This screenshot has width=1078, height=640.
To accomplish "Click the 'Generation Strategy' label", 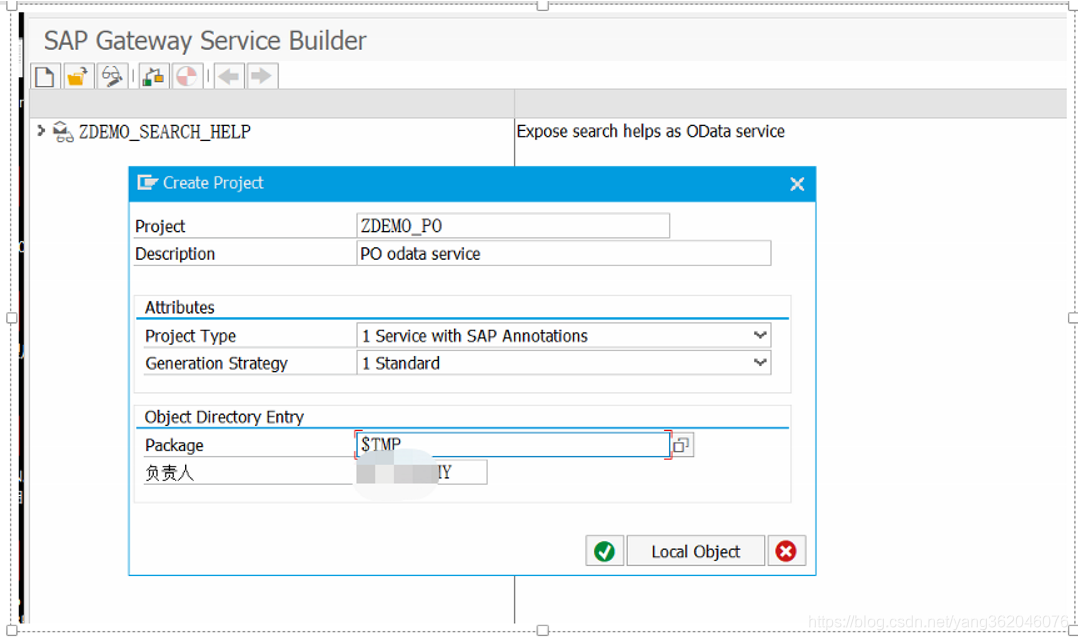I will [217, 364].
